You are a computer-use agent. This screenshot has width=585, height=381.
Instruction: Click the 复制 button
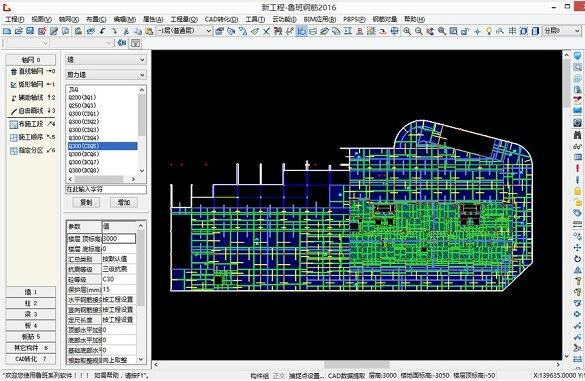[86, 203]
